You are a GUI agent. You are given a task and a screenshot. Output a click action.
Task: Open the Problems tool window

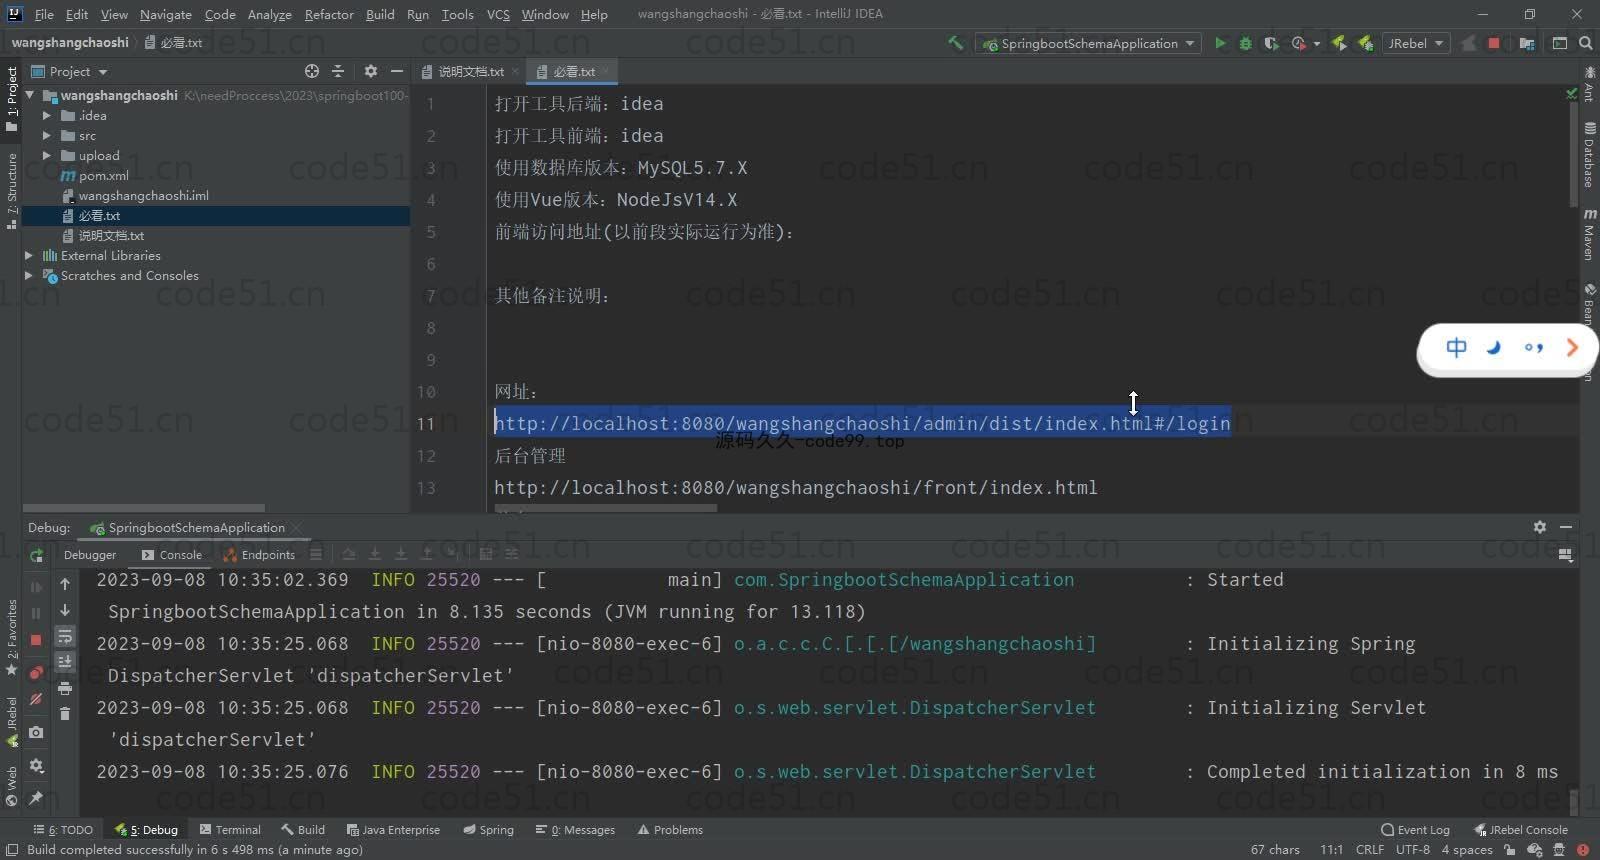coord(670,830)
